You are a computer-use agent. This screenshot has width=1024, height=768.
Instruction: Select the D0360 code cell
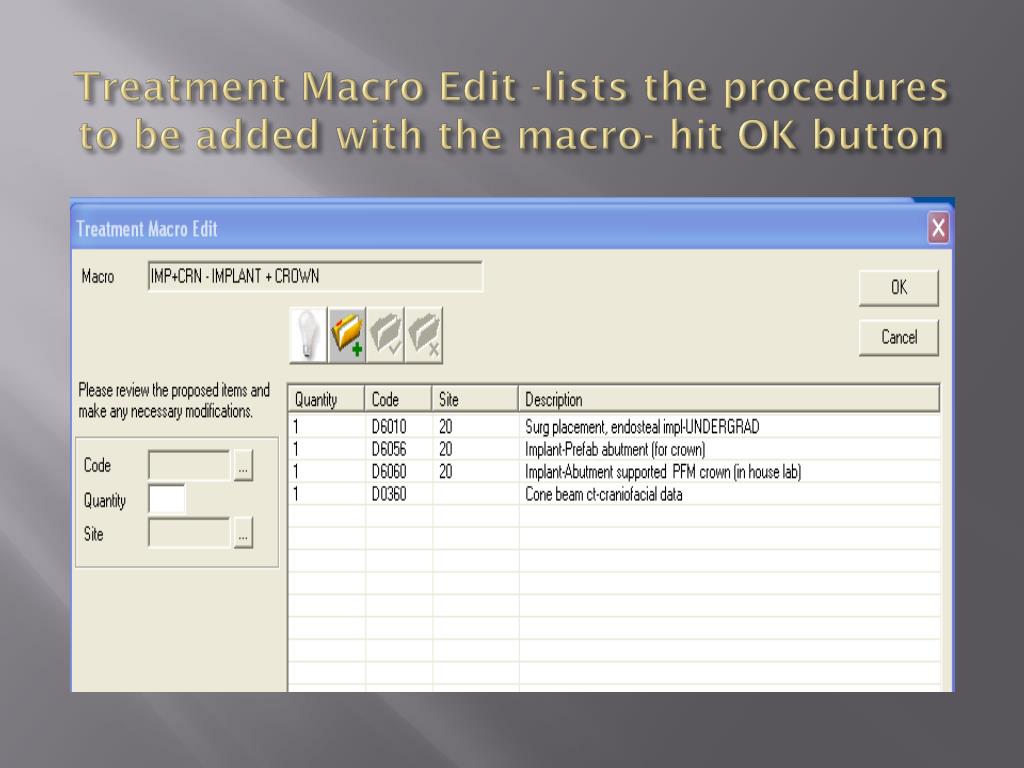[389, 494]
